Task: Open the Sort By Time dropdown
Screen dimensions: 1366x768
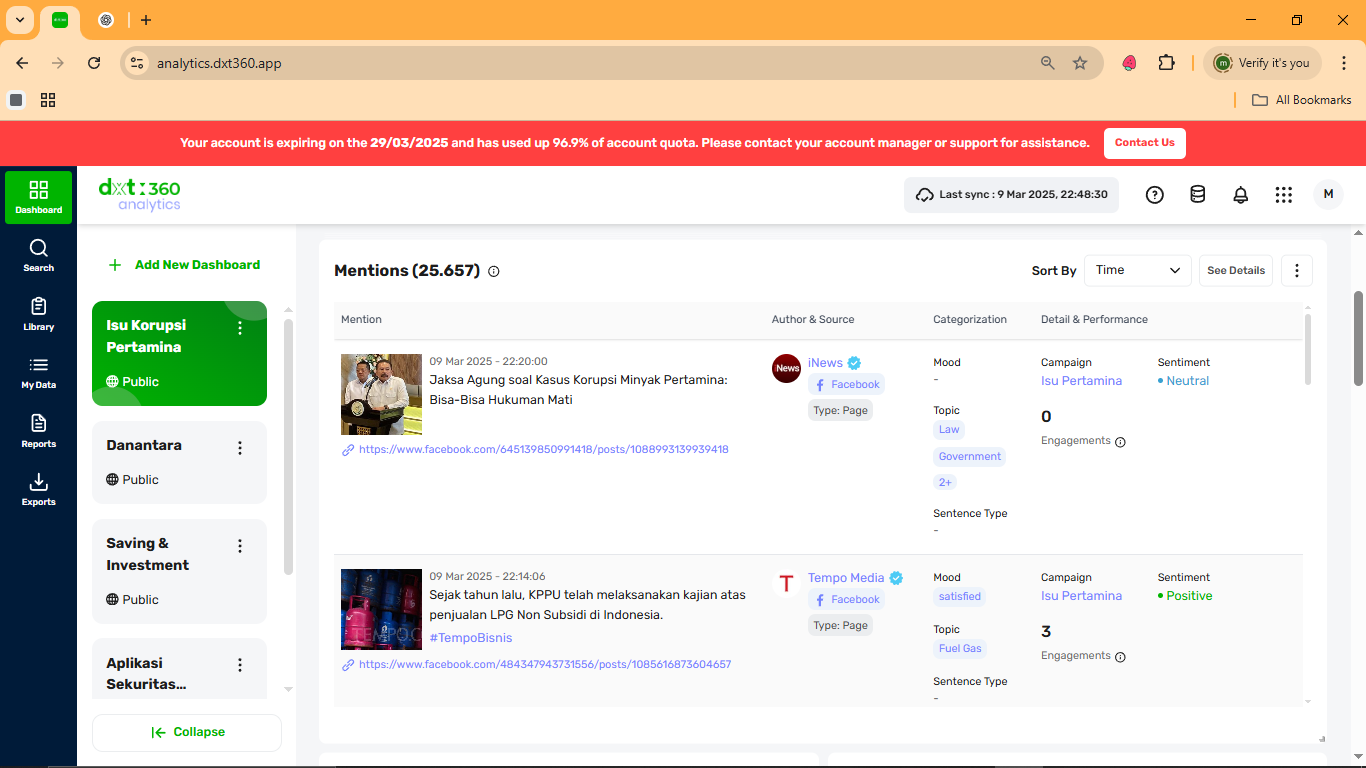Action: [x=1138, y=270]
